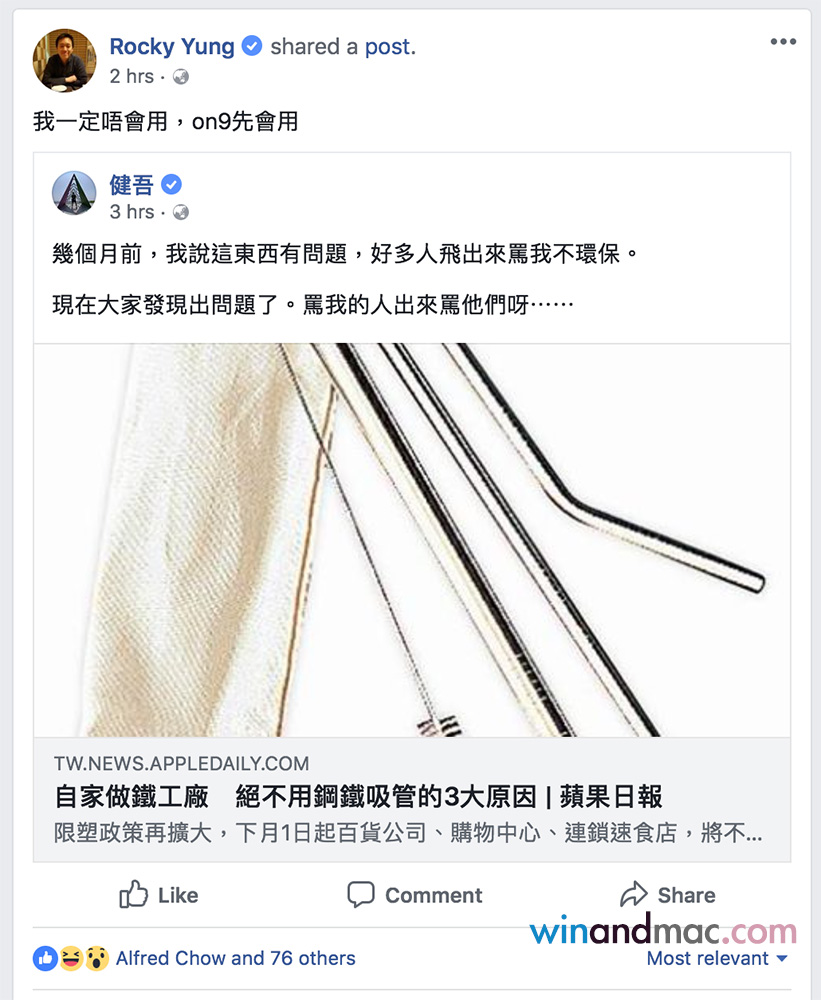Screen dimensions: 821x1000
Task: Open the shared "post" link
Action: 390,47
